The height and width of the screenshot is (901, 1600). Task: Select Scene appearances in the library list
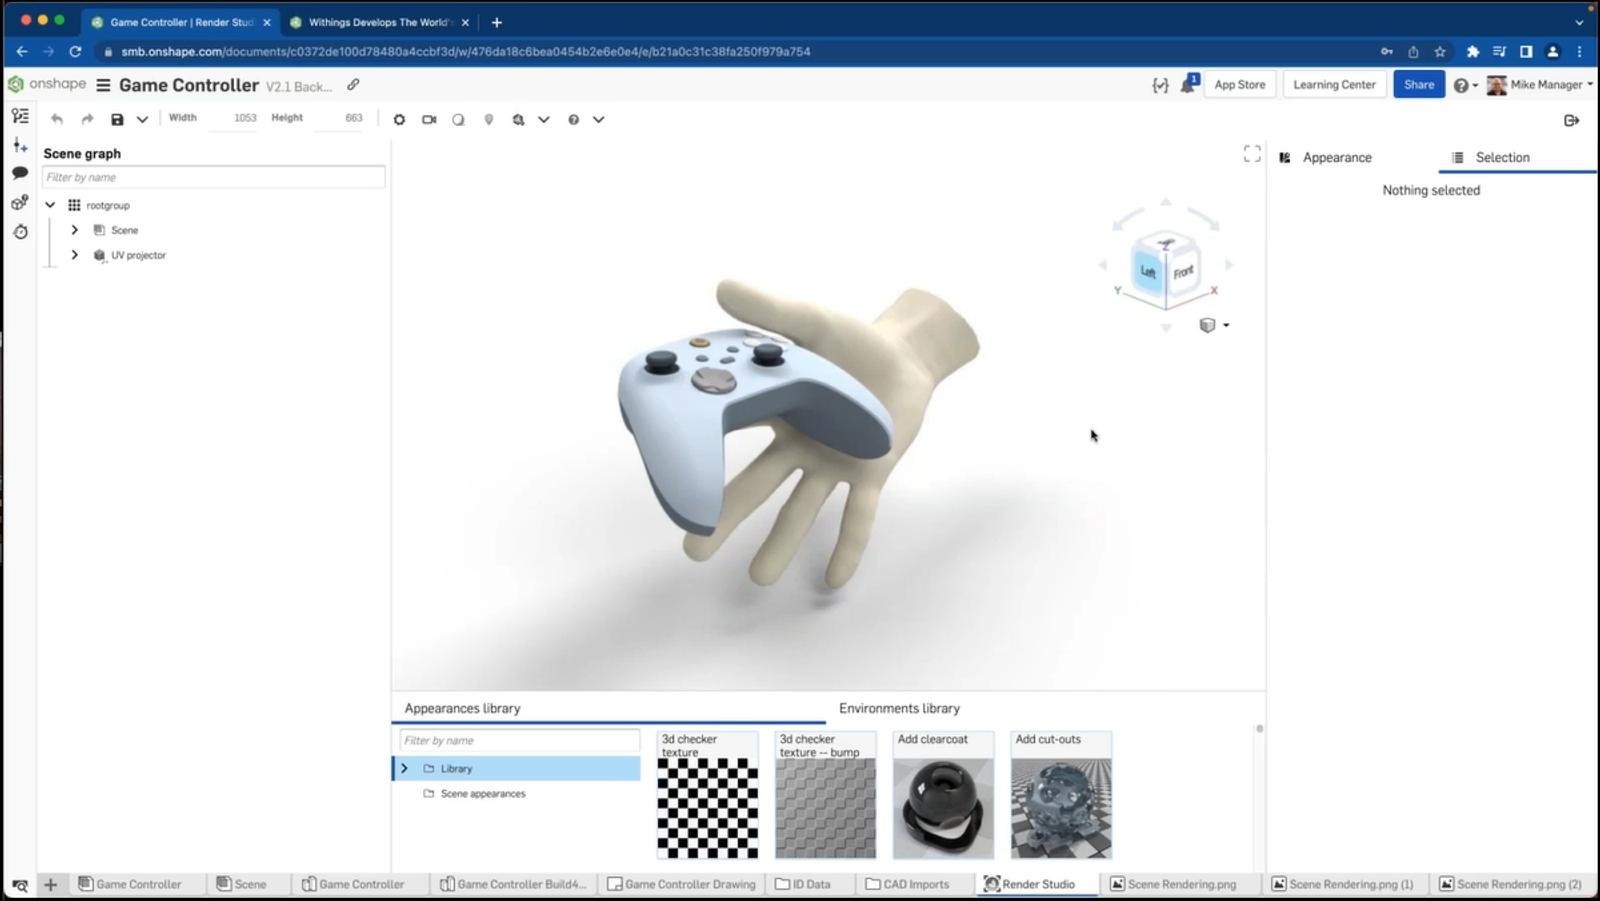pos(482,793)
